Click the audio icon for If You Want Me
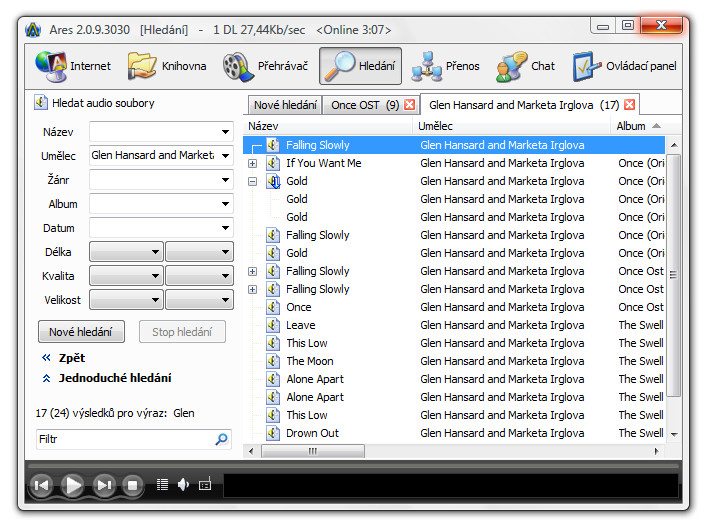The image size is (704, 527). (x=273, y=163)
